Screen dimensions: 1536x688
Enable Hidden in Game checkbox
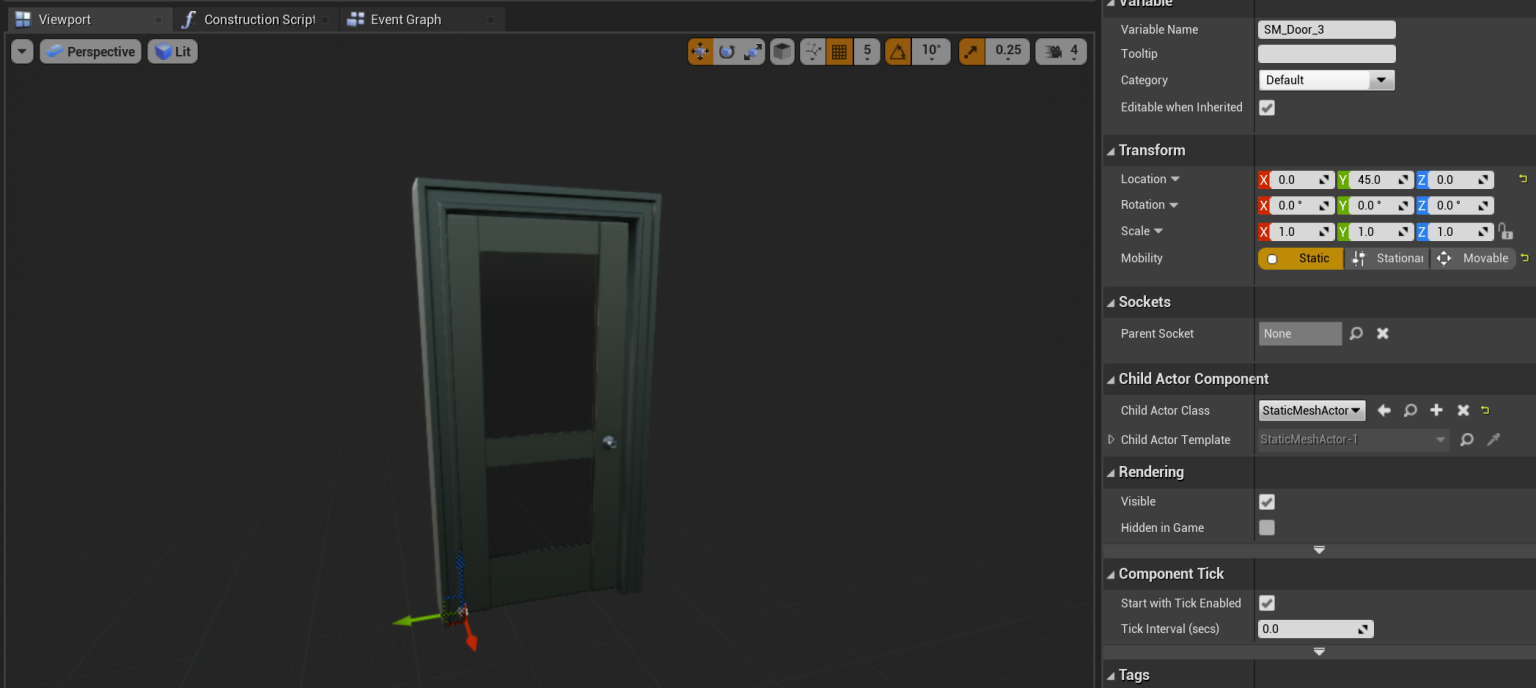coord(1267,528)
